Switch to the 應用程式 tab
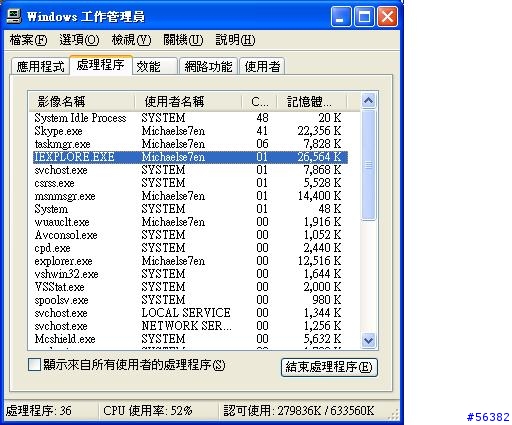 [40, 66]
